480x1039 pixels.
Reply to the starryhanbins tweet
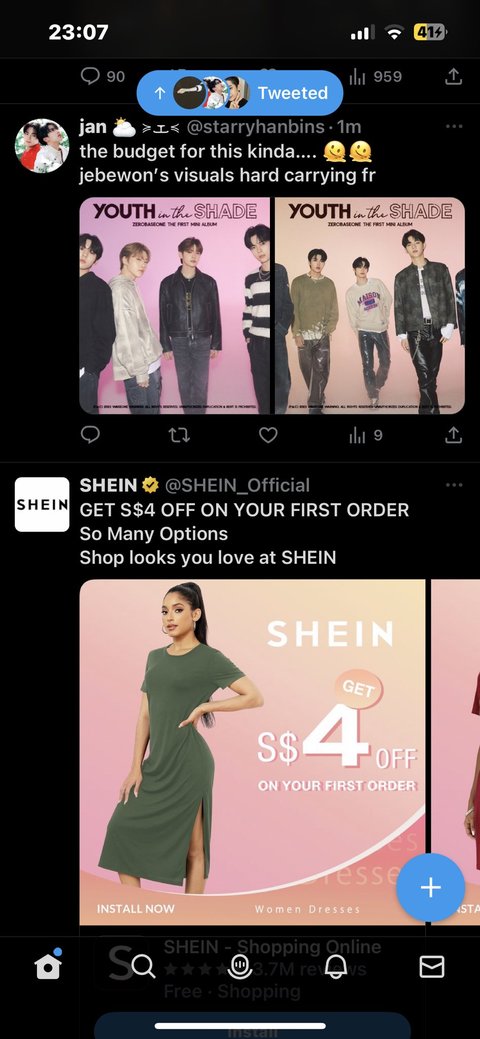tap(90, 435)
